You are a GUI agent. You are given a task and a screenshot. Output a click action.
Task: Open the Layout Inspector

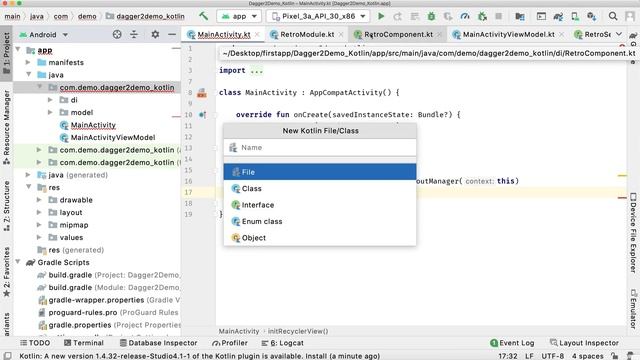[x=584, y=343]
